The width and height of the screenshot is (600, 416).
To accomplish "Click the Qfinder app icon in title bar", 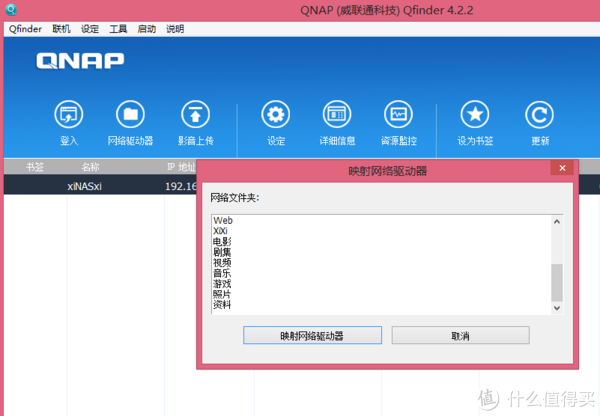I will (x=11, y=9).
